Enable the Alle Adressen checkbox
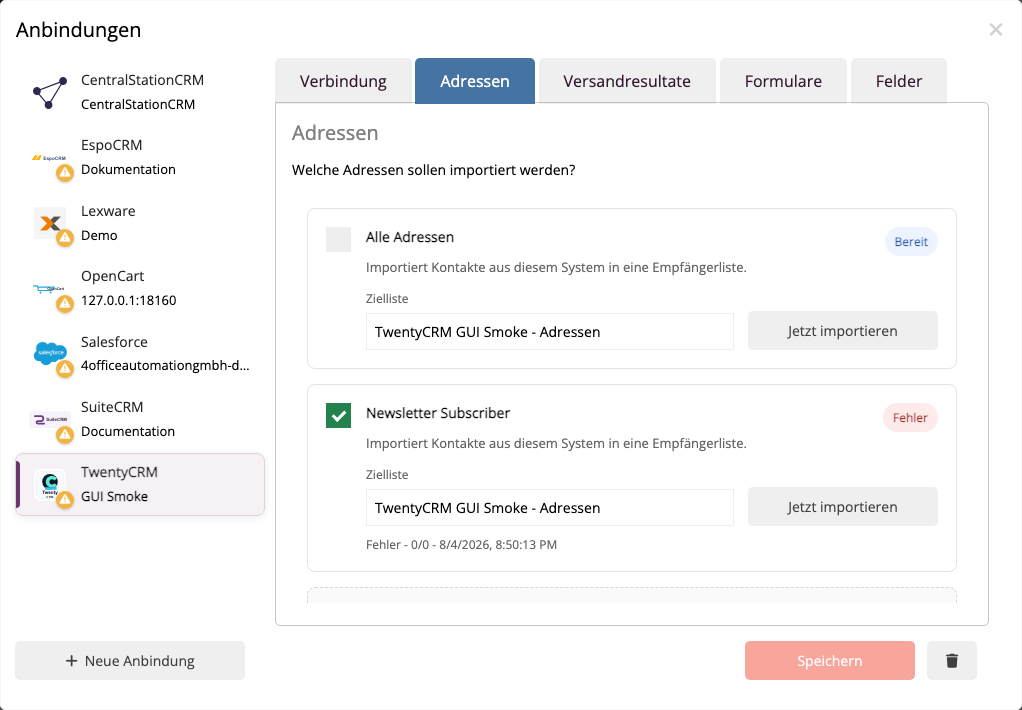The width and height of the screenshot is (1022, 710). 338,239
